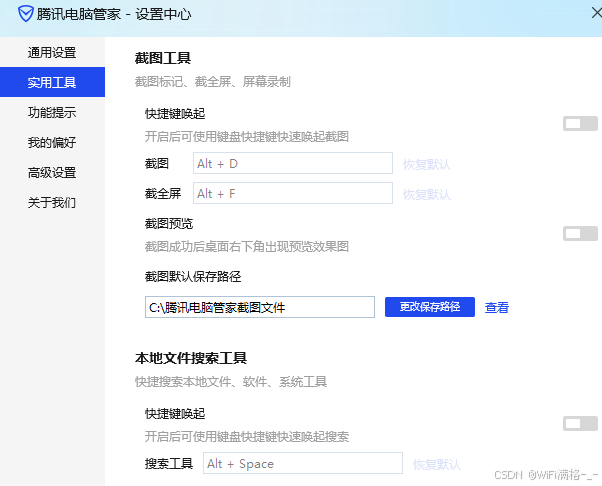The image size is (602, 486).
Task: Click the 搜索工具 field label
Action: (x=169, y=463)
